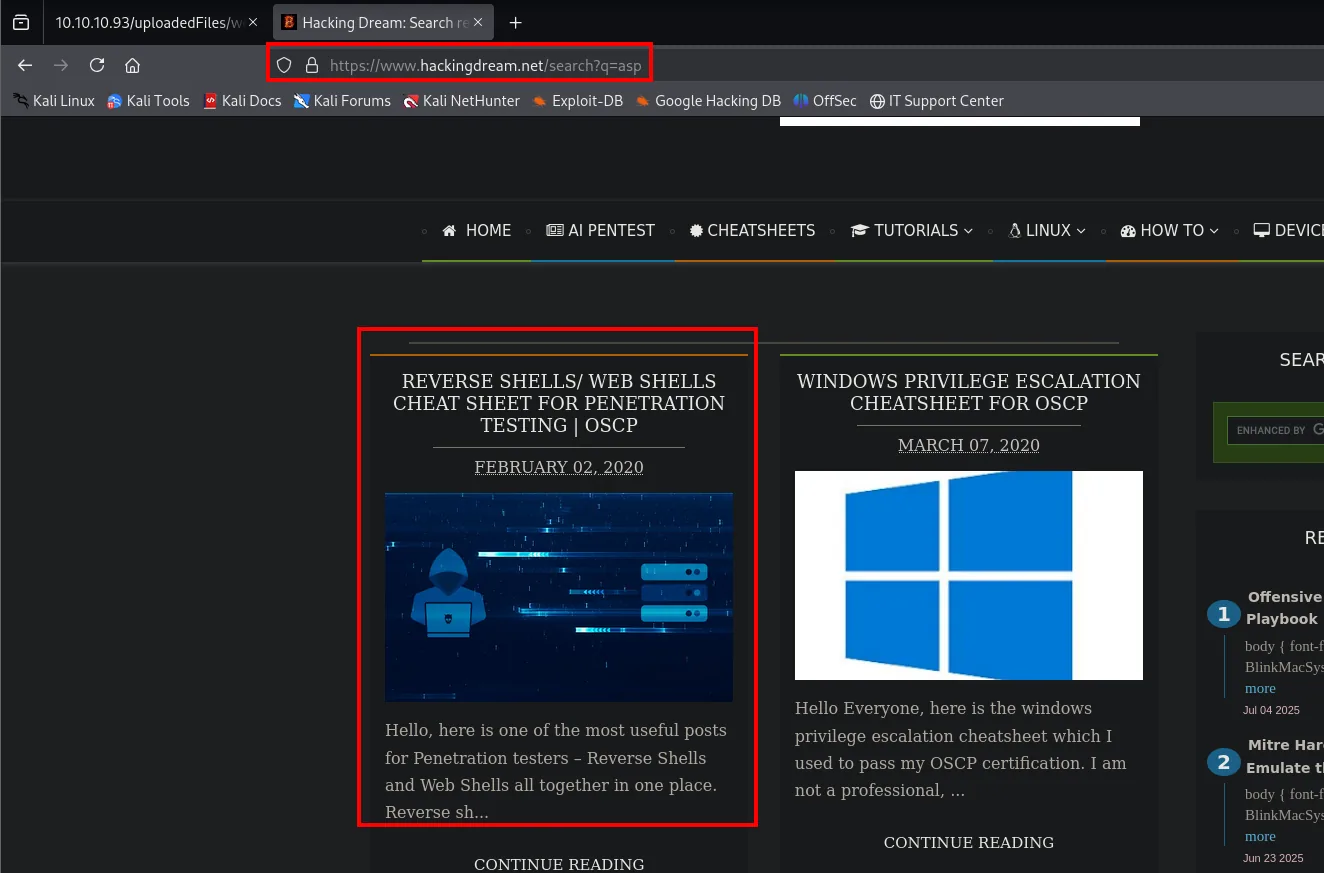
Task: Open Reverse Shells/Web Shells cheat sheet title
Action: tap(559, 403)
